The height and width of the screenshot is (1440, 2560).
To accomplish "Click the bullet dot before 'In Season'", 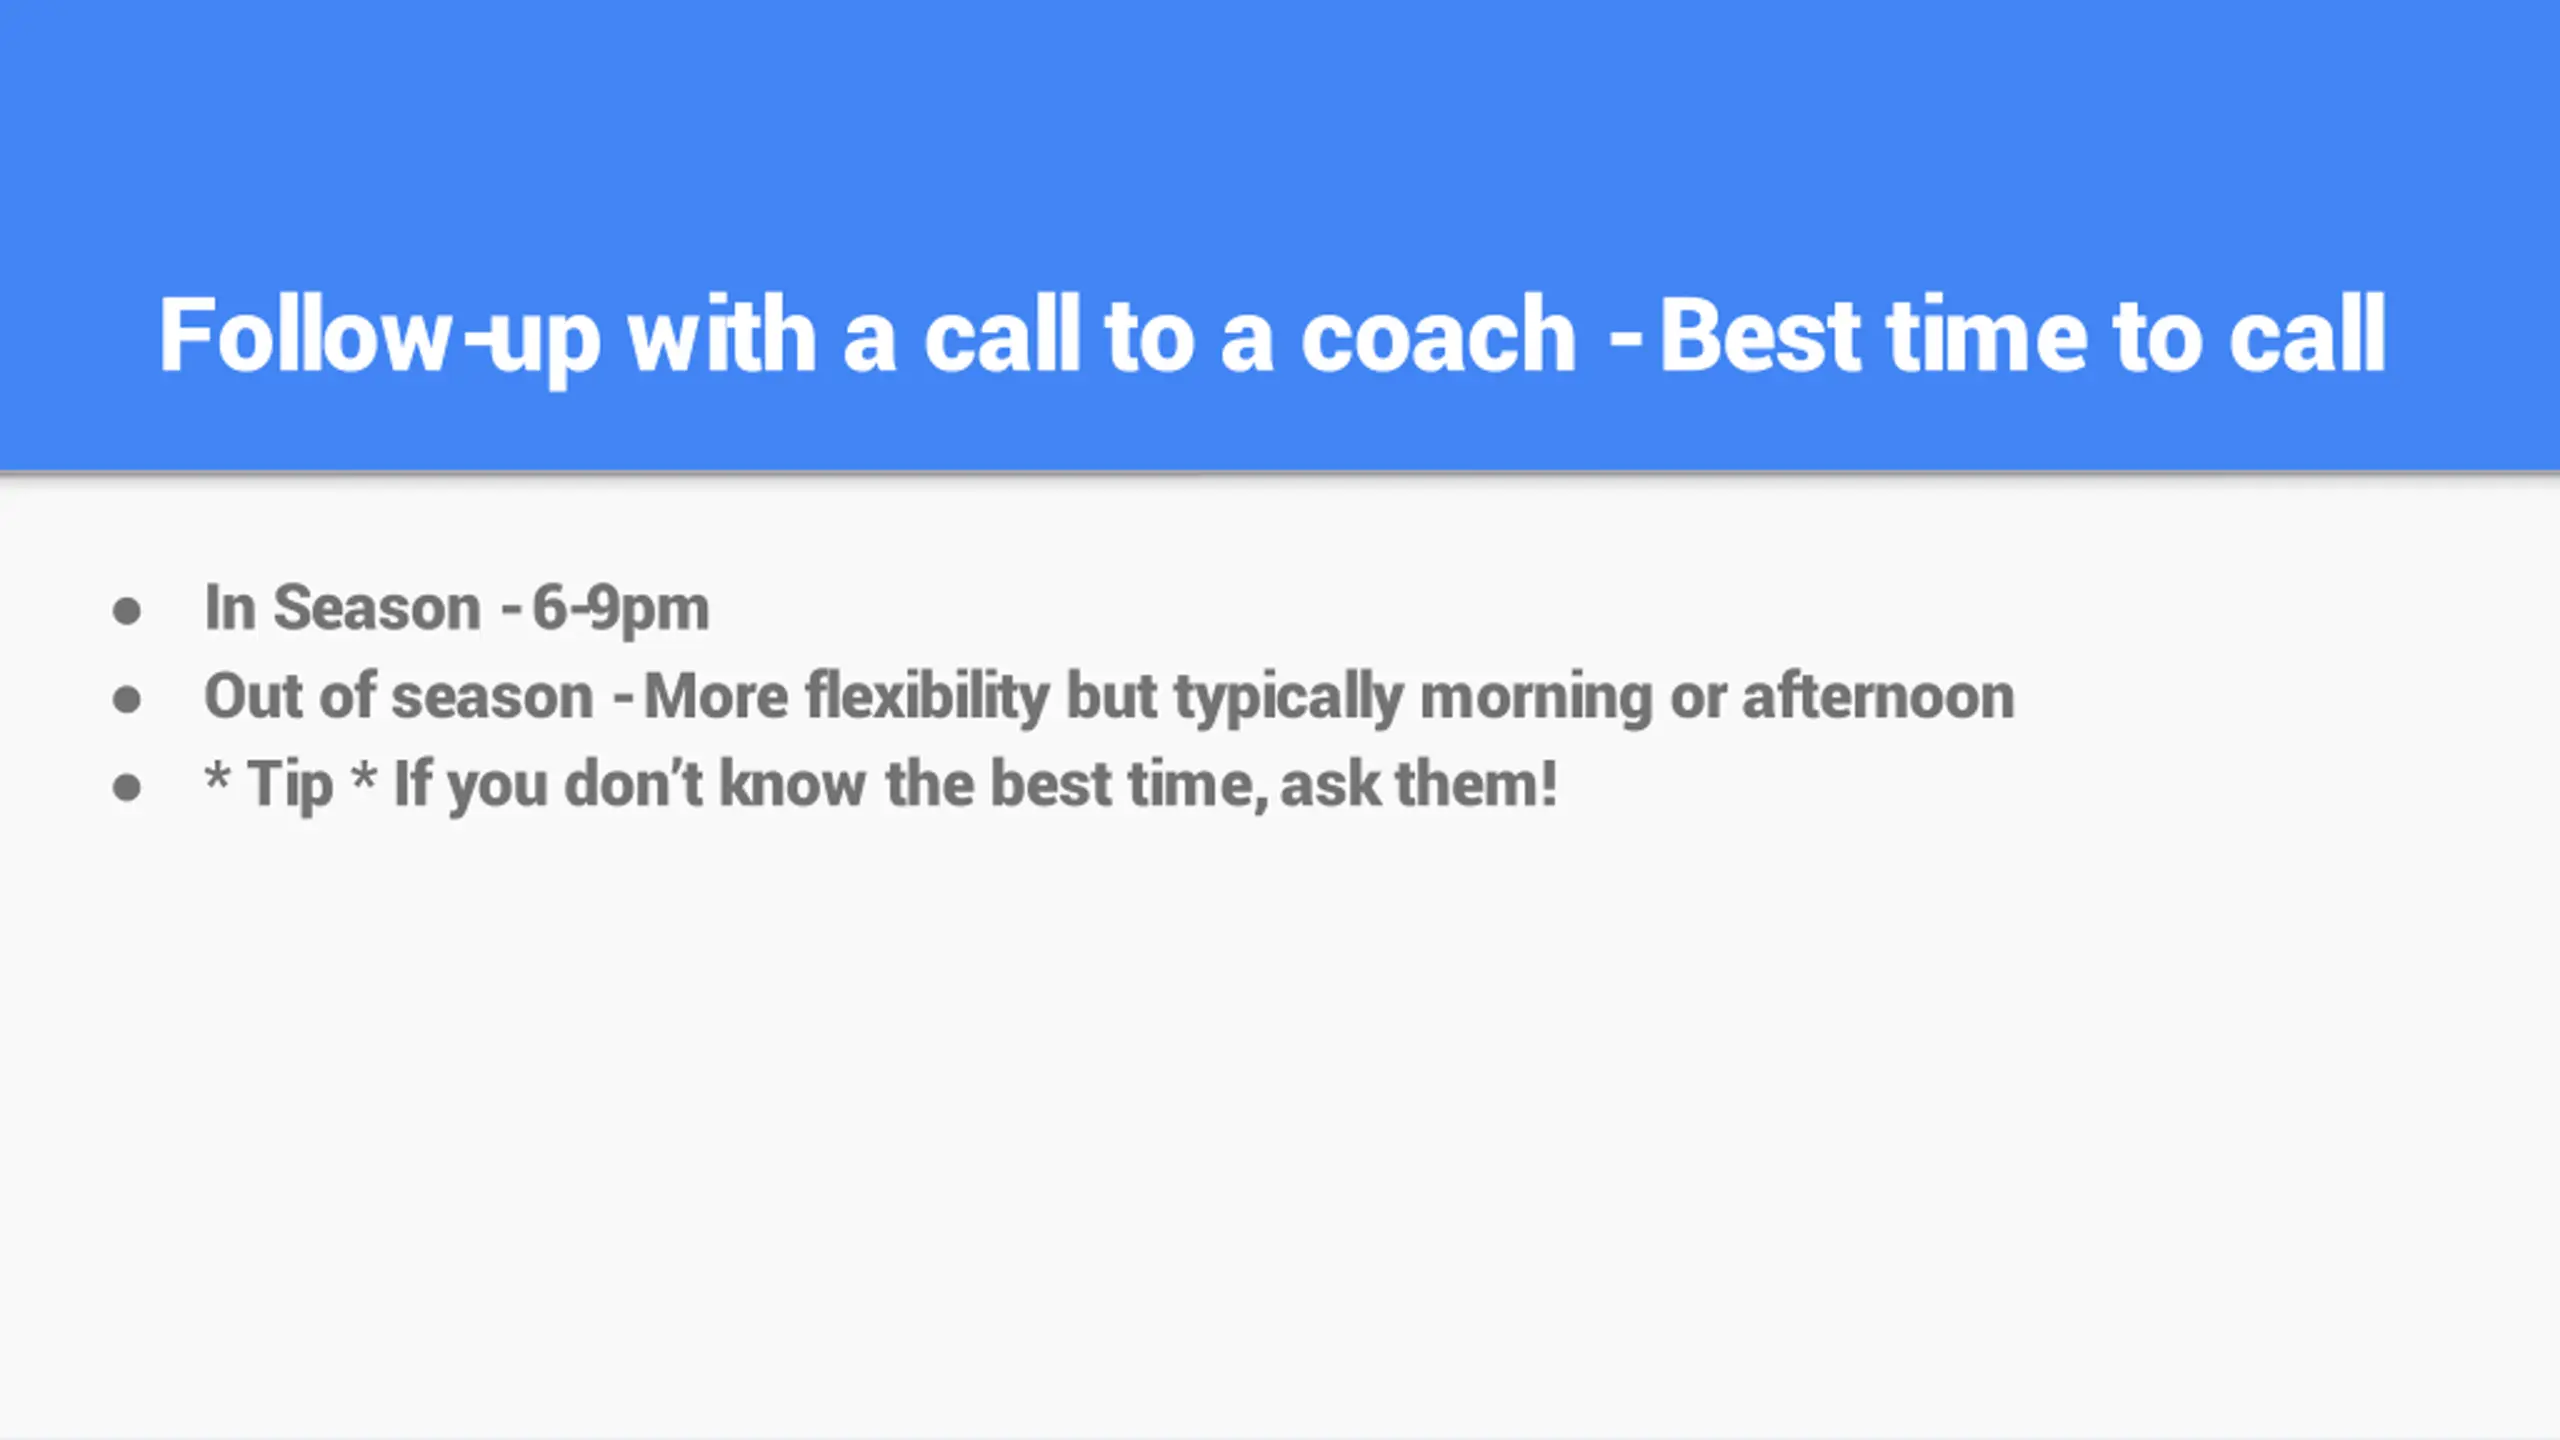I will click(x=127, y=611).
